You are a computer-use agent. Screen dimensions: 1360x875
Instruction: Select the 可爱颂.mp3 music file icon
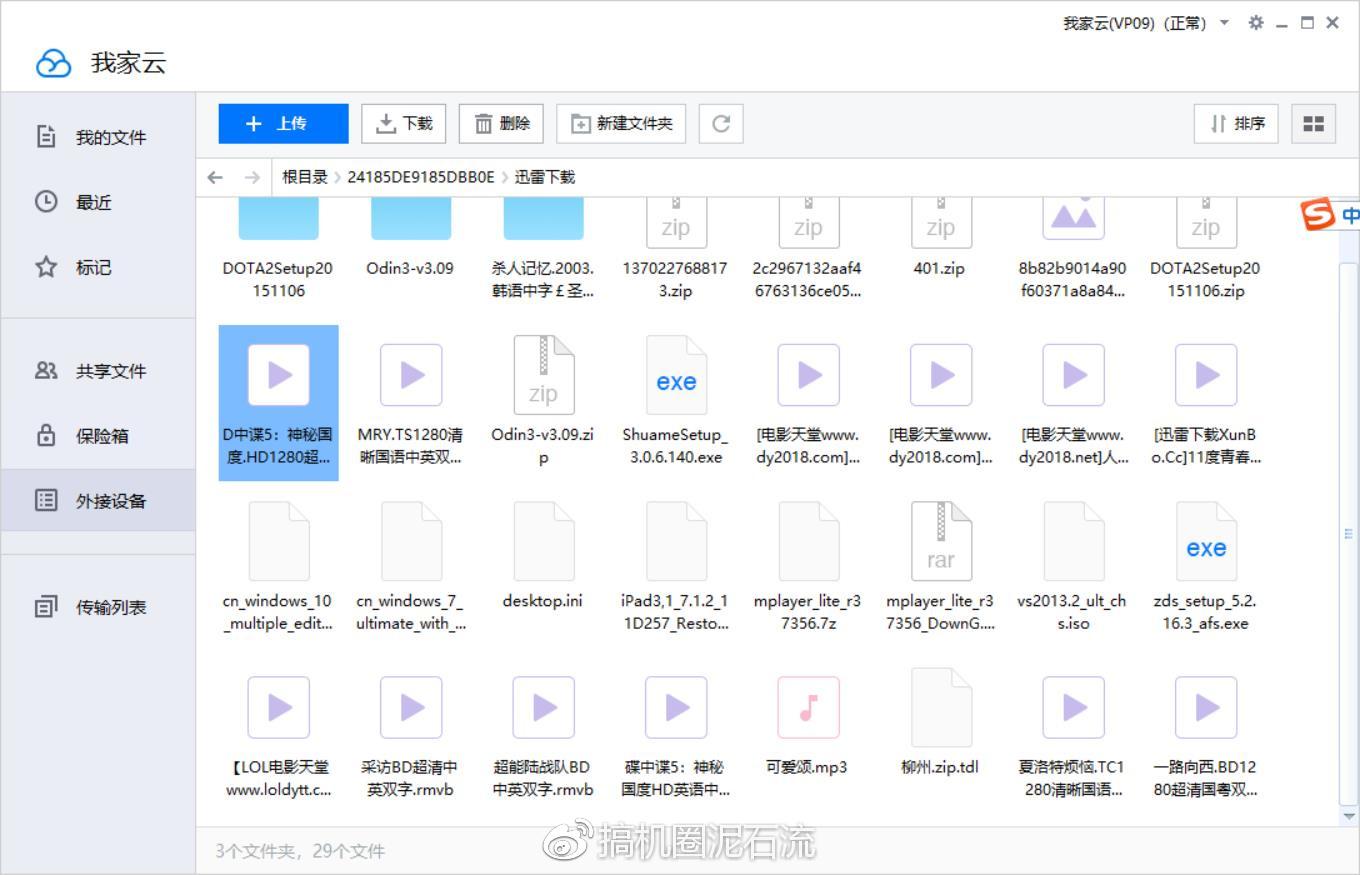tap(808, 708)
